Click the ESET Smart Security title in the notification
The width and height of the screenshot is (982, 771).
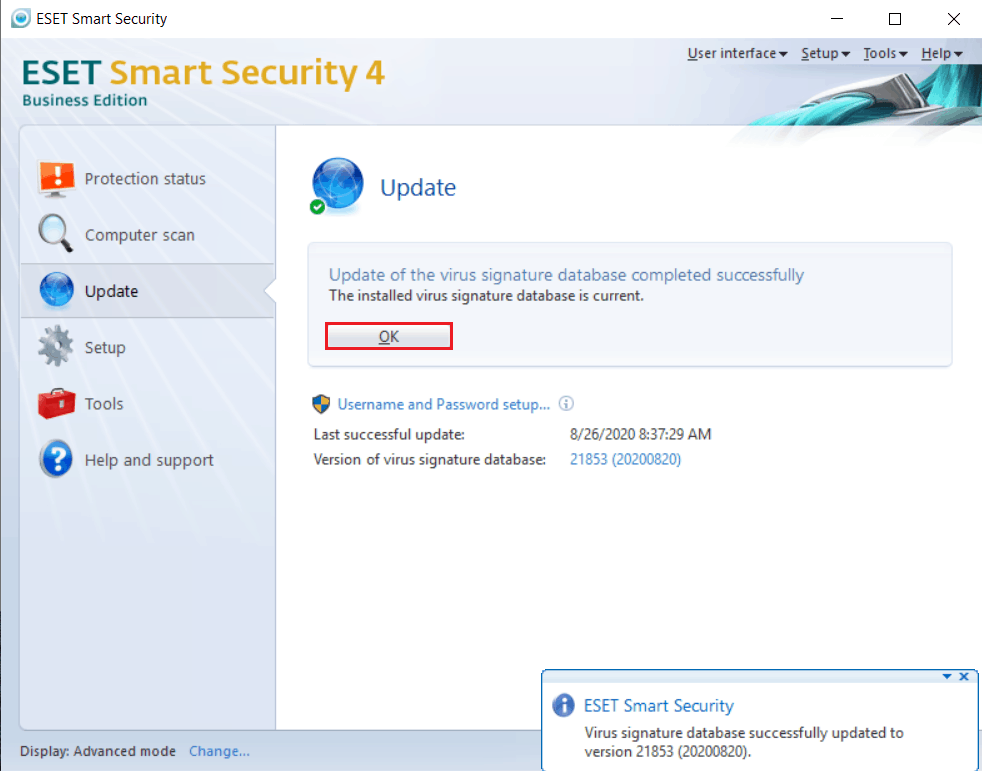click(x=658, y=706)
